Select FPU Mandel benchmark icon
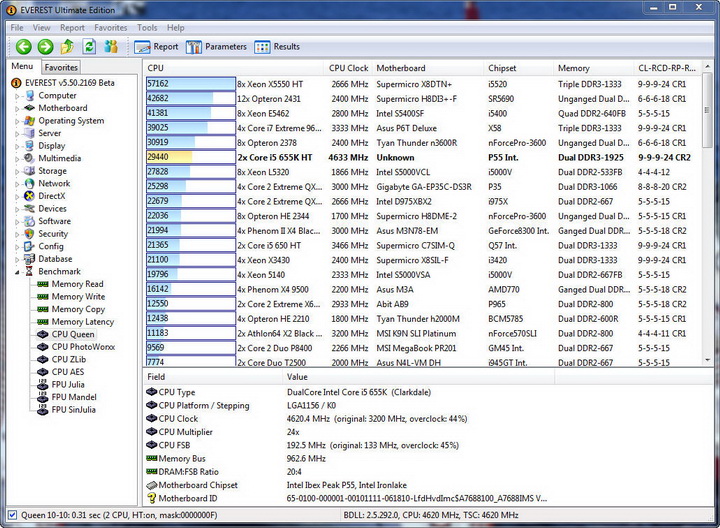This screenshot has height=528, width=720. click(43, 397)
